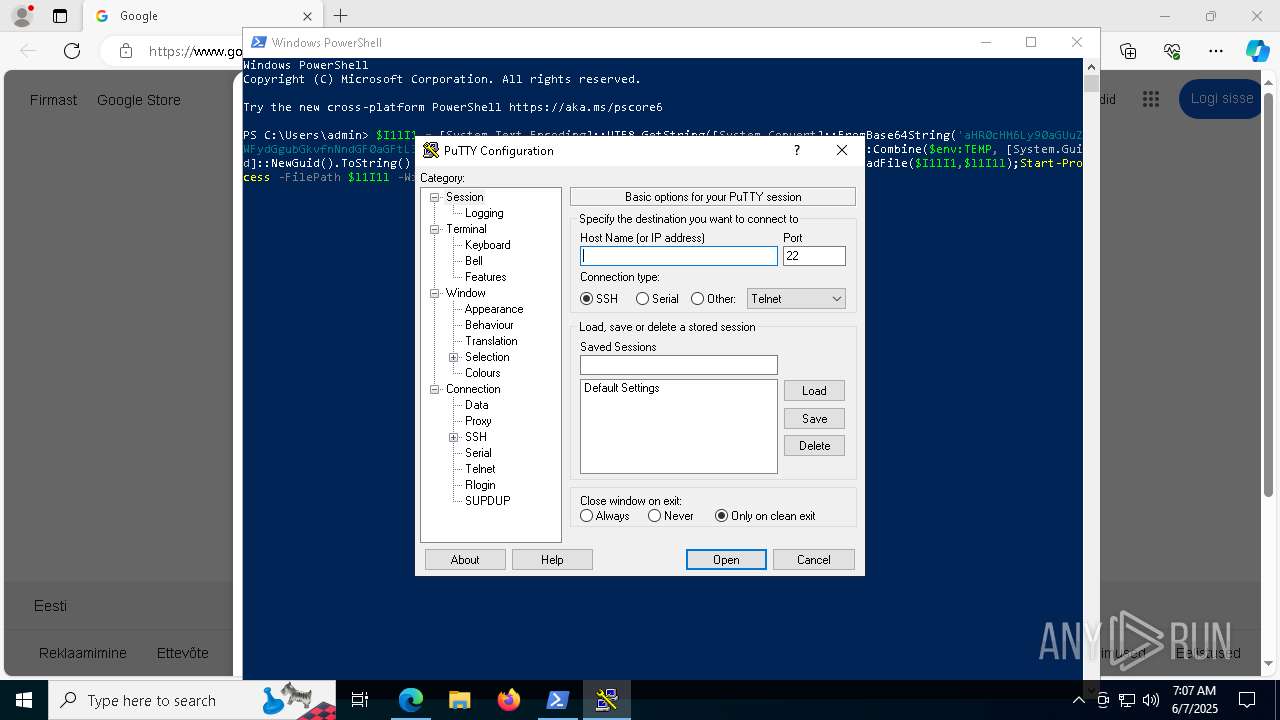Viewport: 1280px width, 720px height.
Task: Click Cancel in PuTTY Configuration
Action: 814,560
